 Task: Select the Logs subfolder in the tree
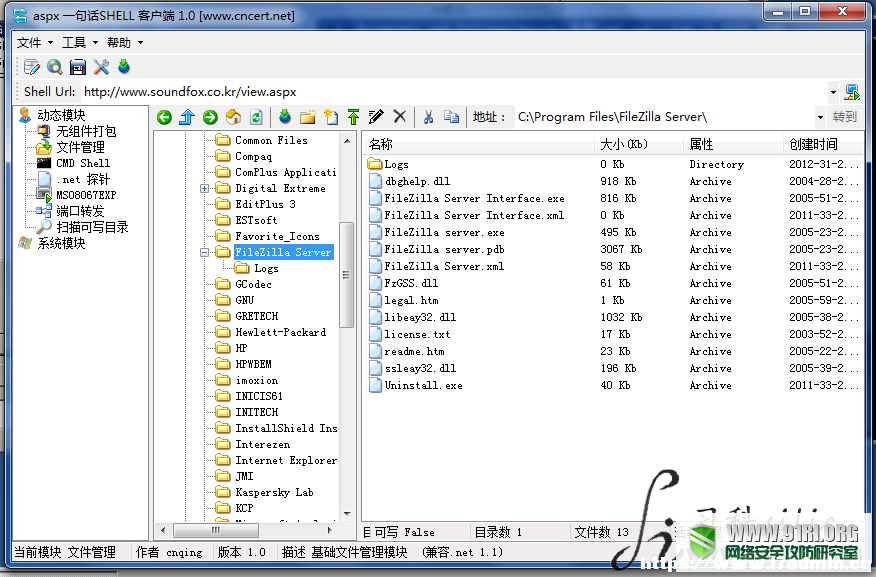point(266,269)
